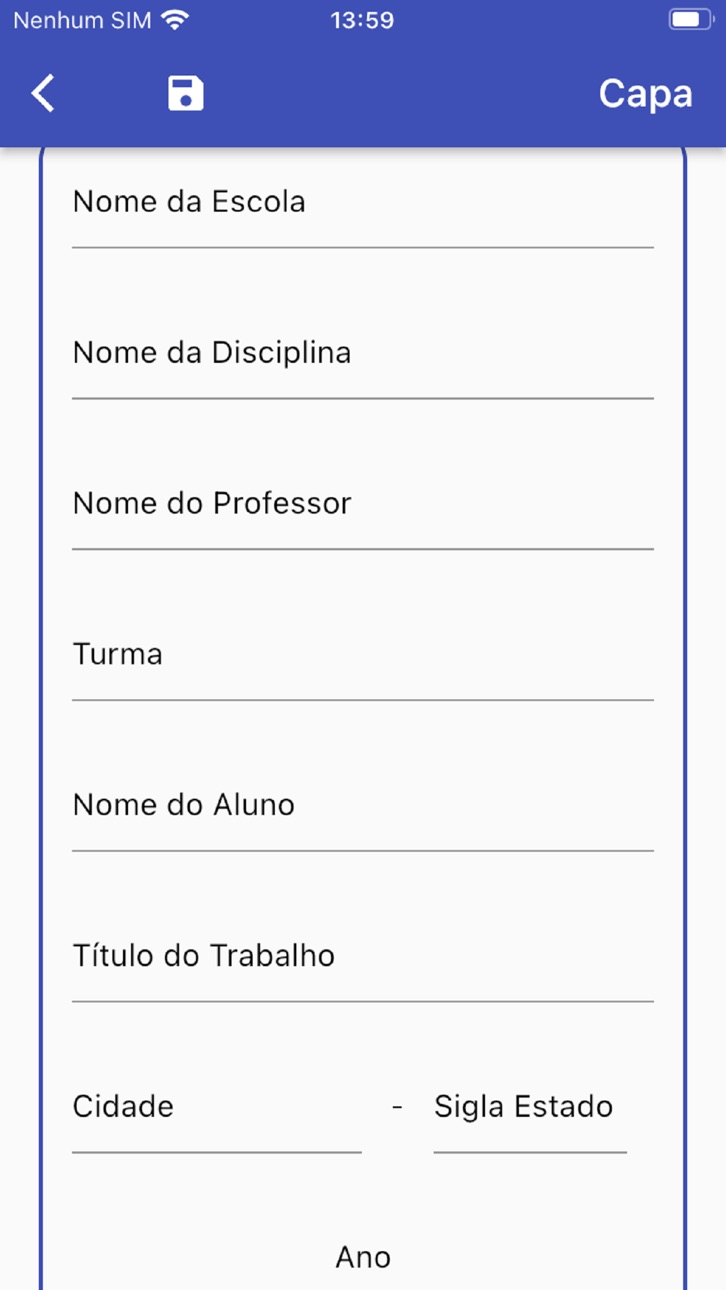Tap the dash between Cidade and Sigla Estado
Screen dimensions: 726x1290
point(397,1107)
